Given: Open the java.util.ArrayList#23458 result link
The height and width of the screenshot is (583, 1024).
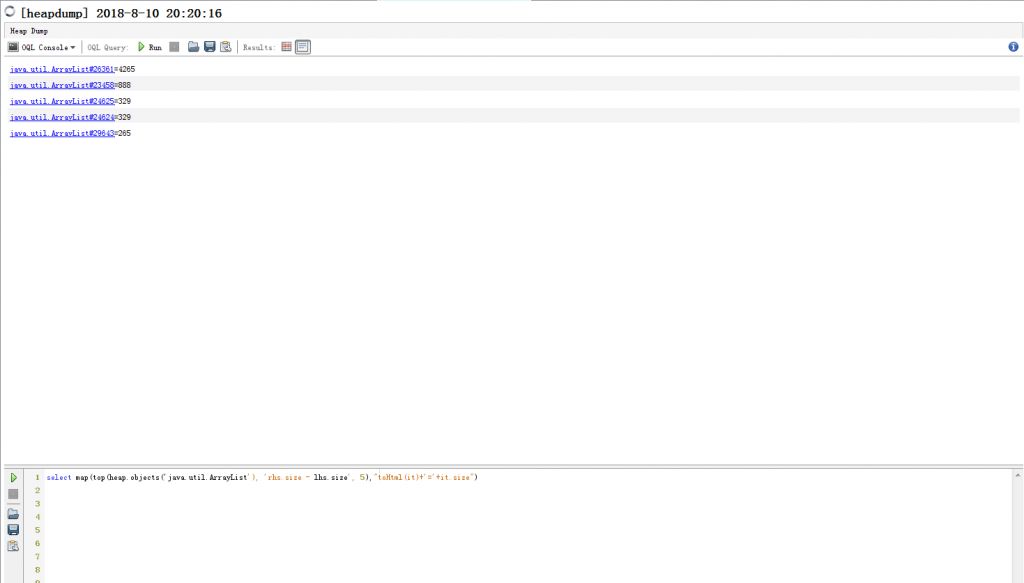Looking at the screenshot, I should tap(62, 85).
